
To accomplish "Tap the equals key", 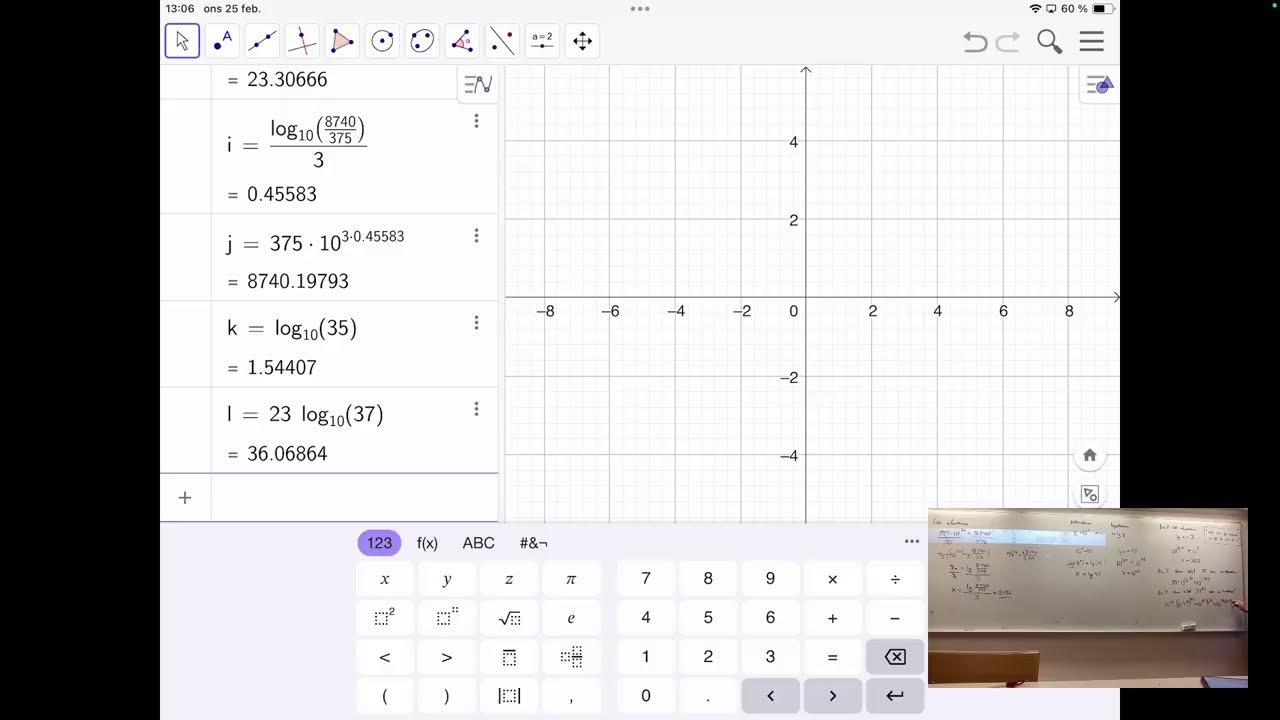I will 832,657.
